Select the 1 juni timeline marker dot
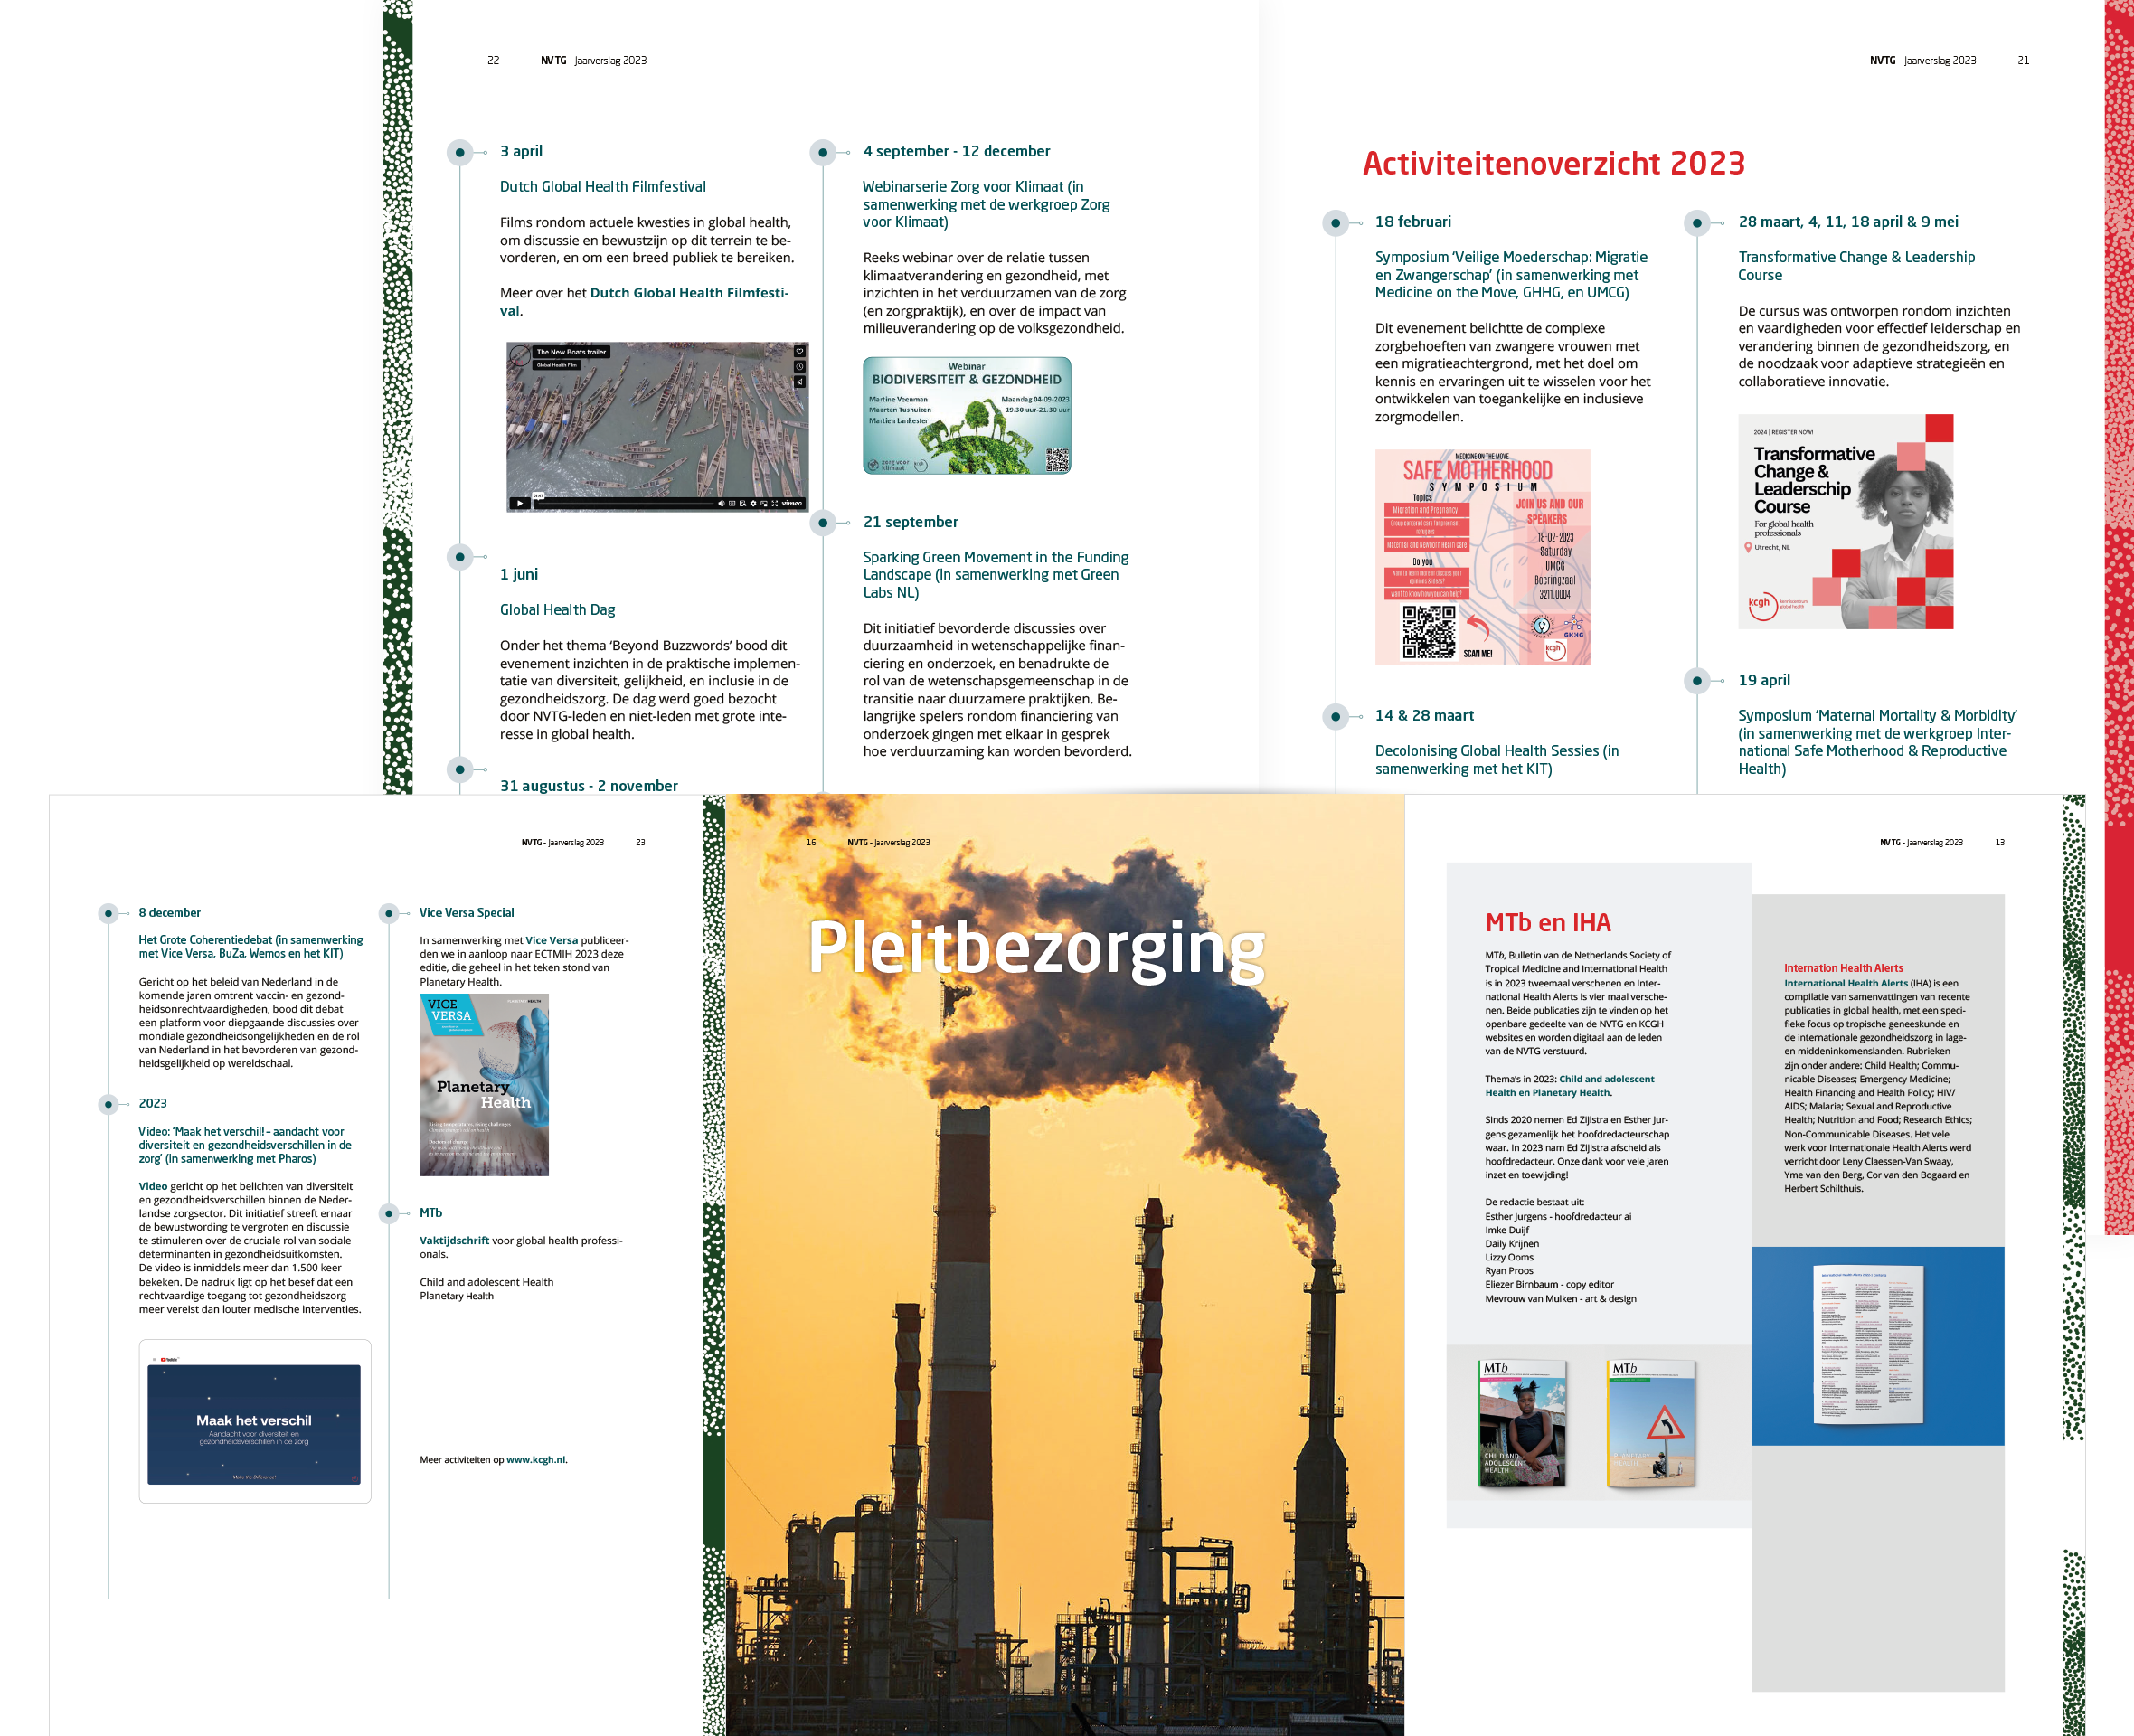The image size is (2134, 1736). coord(460,557)
